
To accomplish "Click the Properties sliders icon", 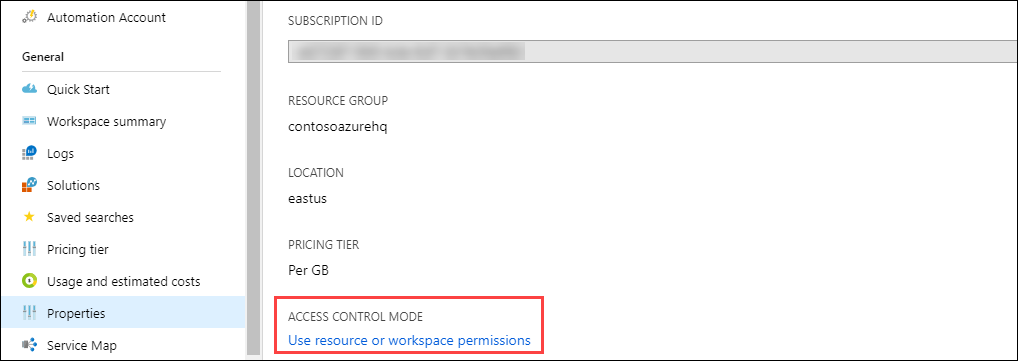I will (x=30, y=313).
